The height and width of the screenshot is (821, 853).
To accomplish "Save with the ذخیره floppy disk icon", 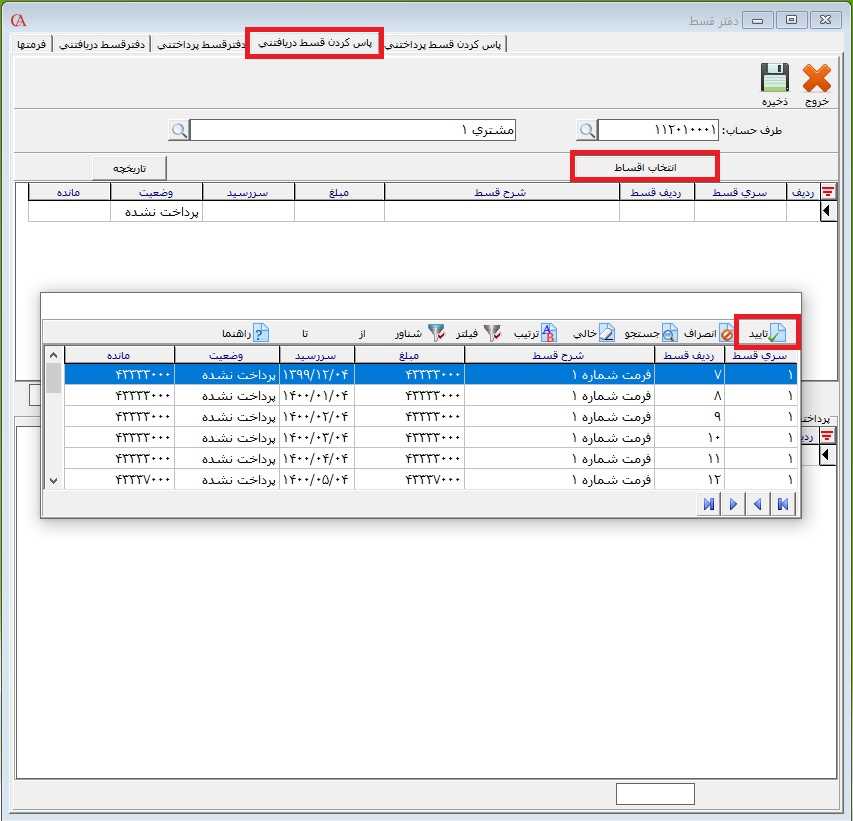I will click(x=775, y=79).
